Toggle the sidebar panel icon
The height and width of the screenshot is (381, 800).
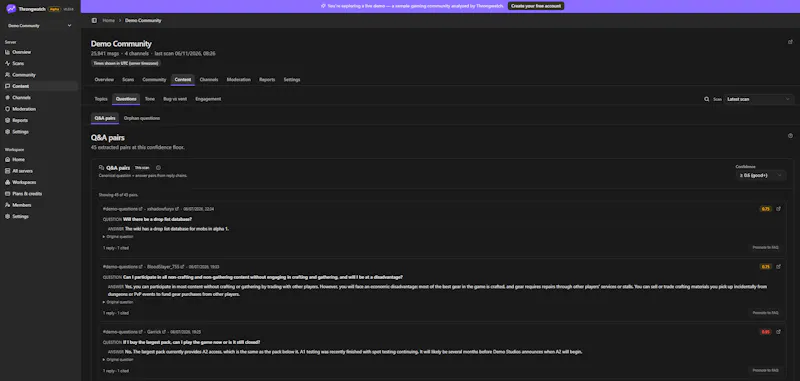[94, 20]
